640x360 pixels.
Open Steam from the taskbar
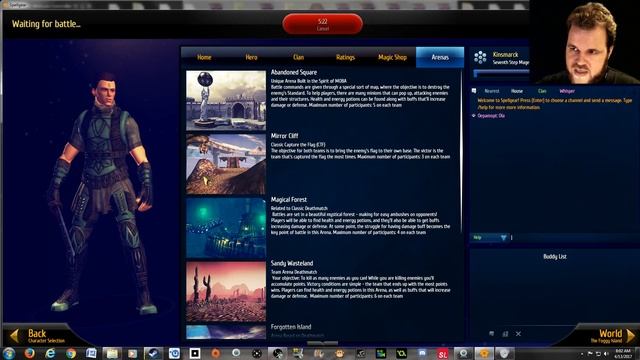click(153, 353)
